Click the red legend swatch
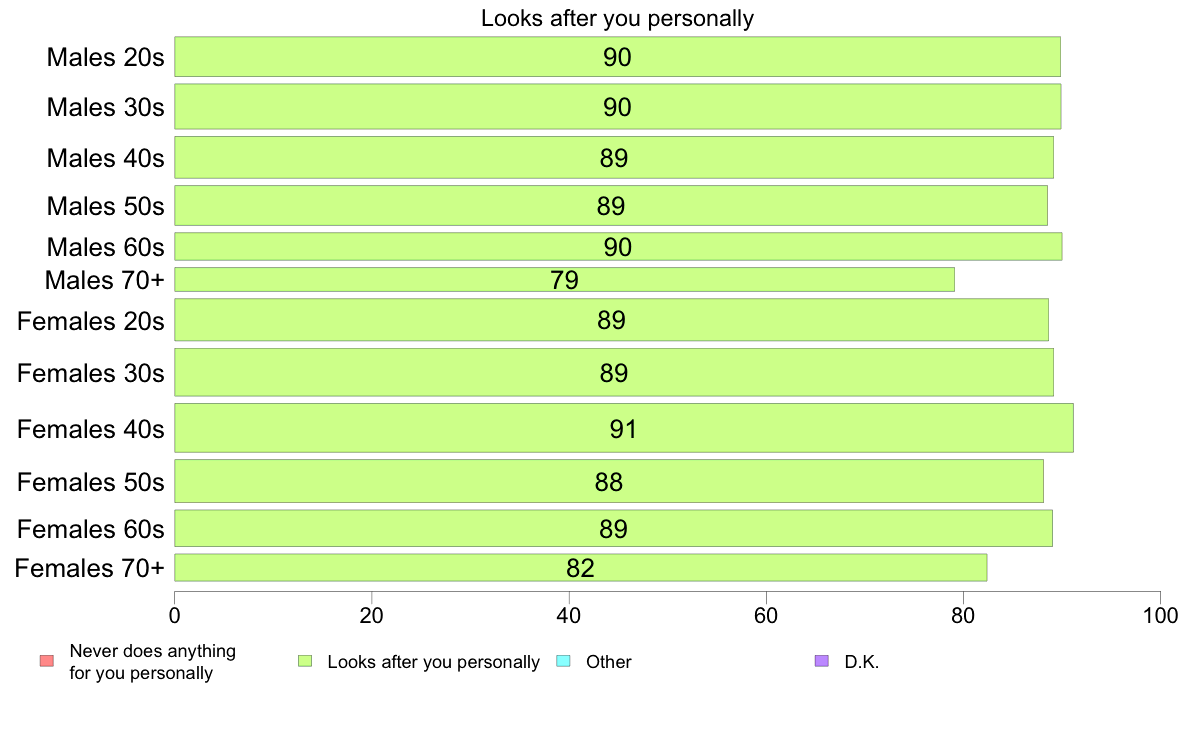The width and height of the screenshot is (1188, 736). [x=47, y=661]
